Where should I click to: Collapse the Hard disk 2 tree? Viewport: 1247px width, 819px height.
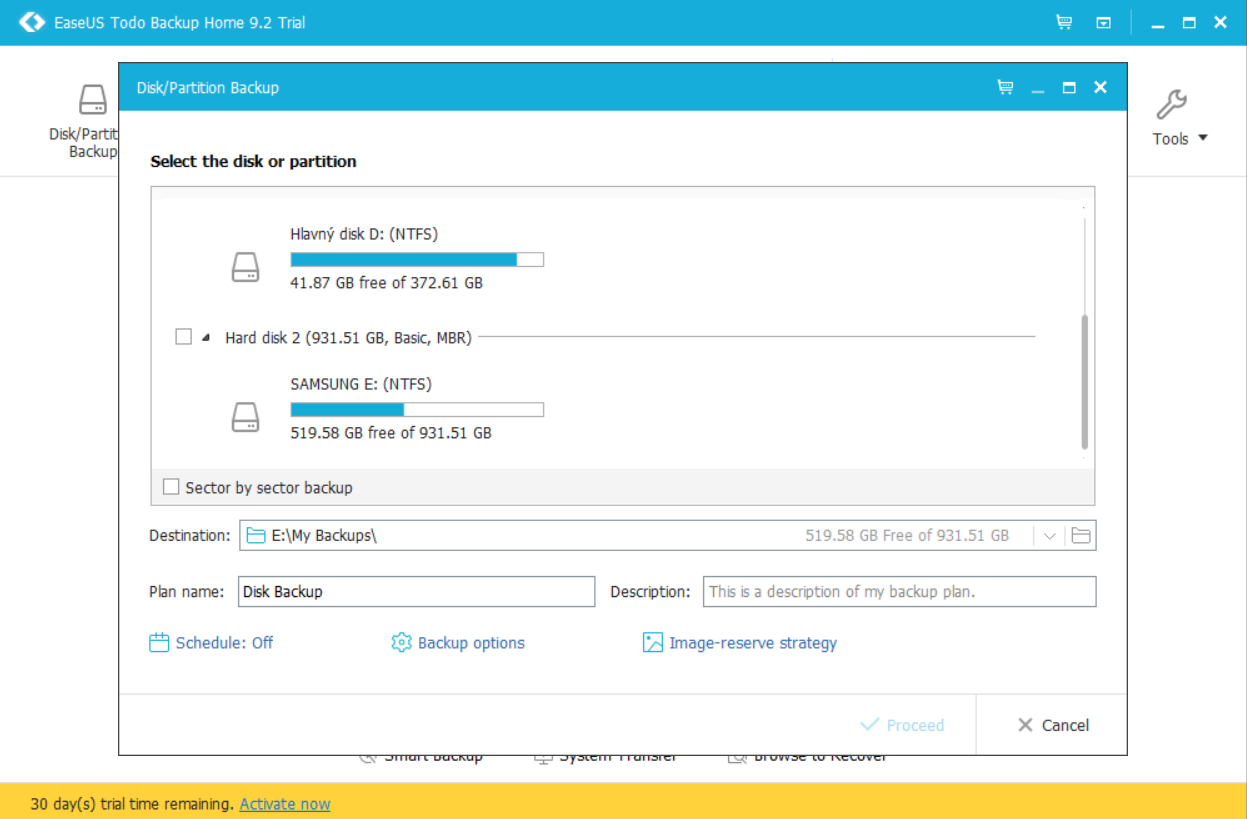(206, 338)
